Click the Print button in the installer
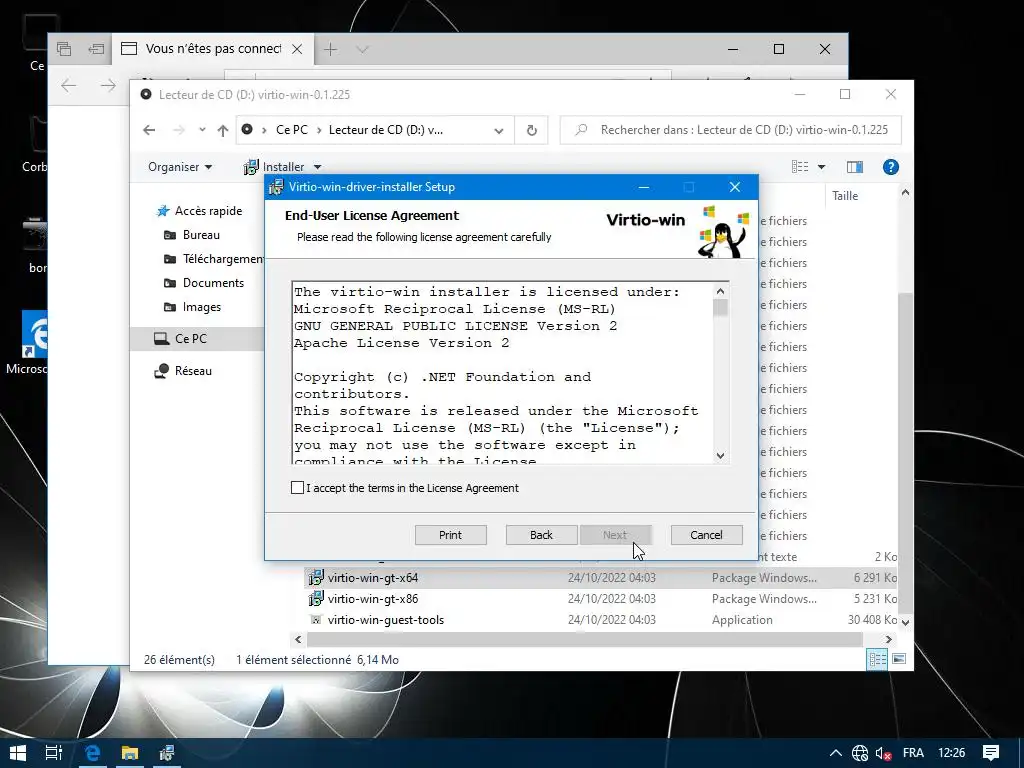Viewport: 1024px width, 768px height. point(451,535)
